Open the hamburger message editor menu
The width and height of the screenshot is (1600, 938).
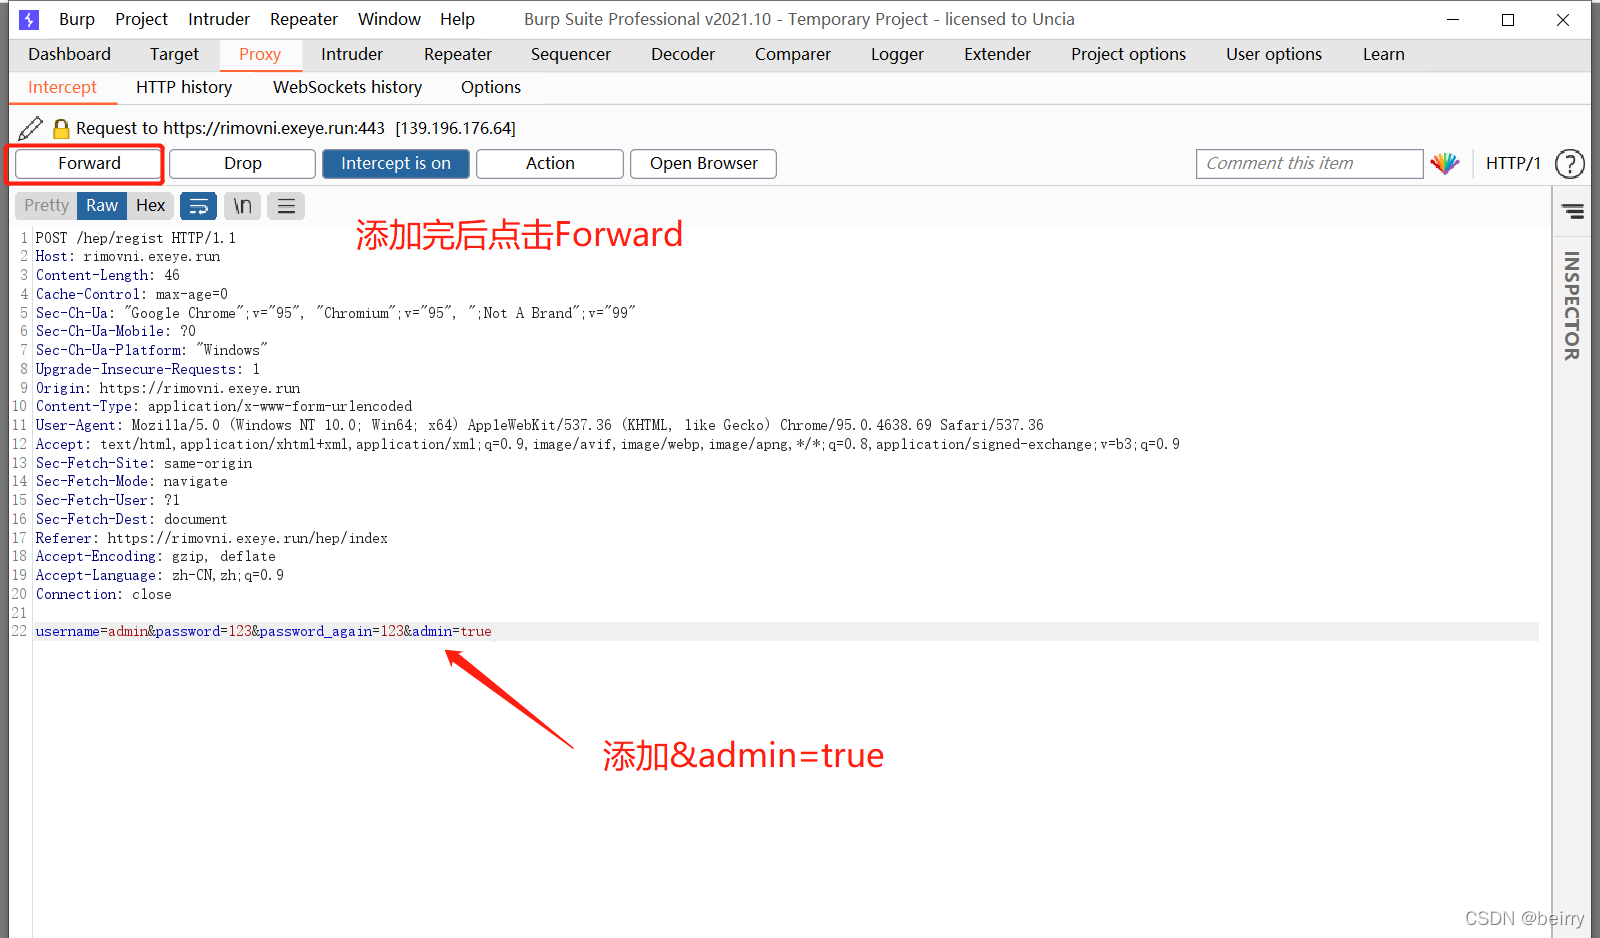point(286,206)
